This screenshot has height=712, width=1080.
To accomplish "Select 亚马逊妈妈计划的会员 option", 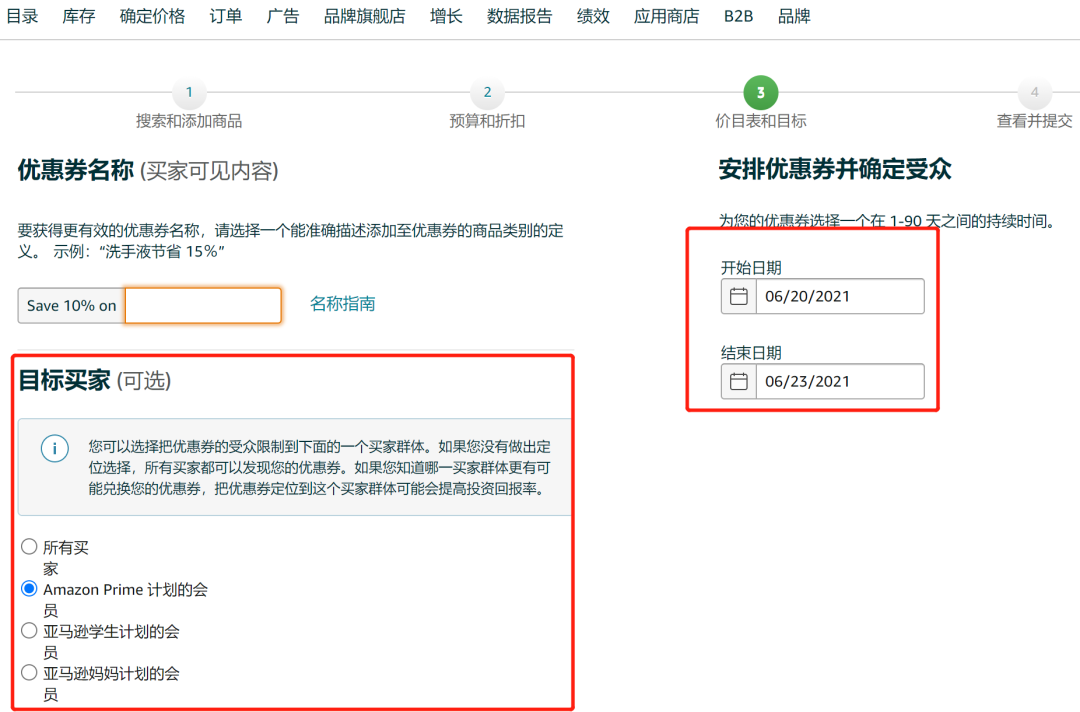I will pos(29,672).
